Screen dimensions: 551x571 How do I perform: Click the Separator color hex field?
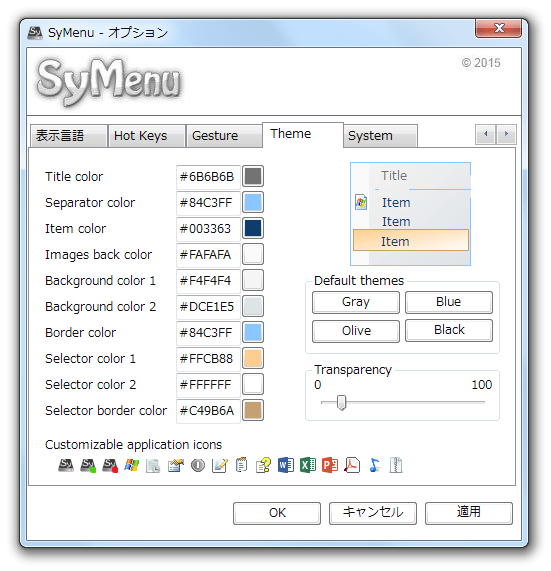(208, 203)
